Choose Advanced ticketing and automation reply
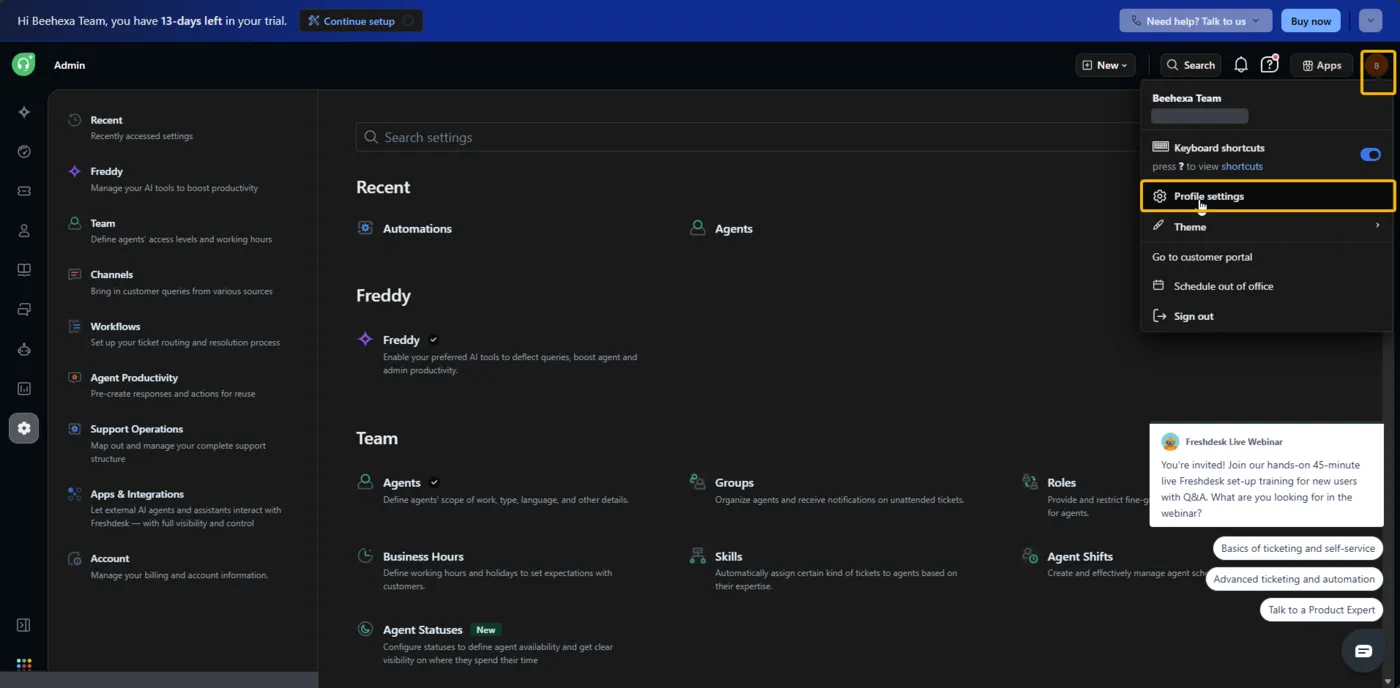Viewport: 1400px width, 688px height. click(1294, 579)
